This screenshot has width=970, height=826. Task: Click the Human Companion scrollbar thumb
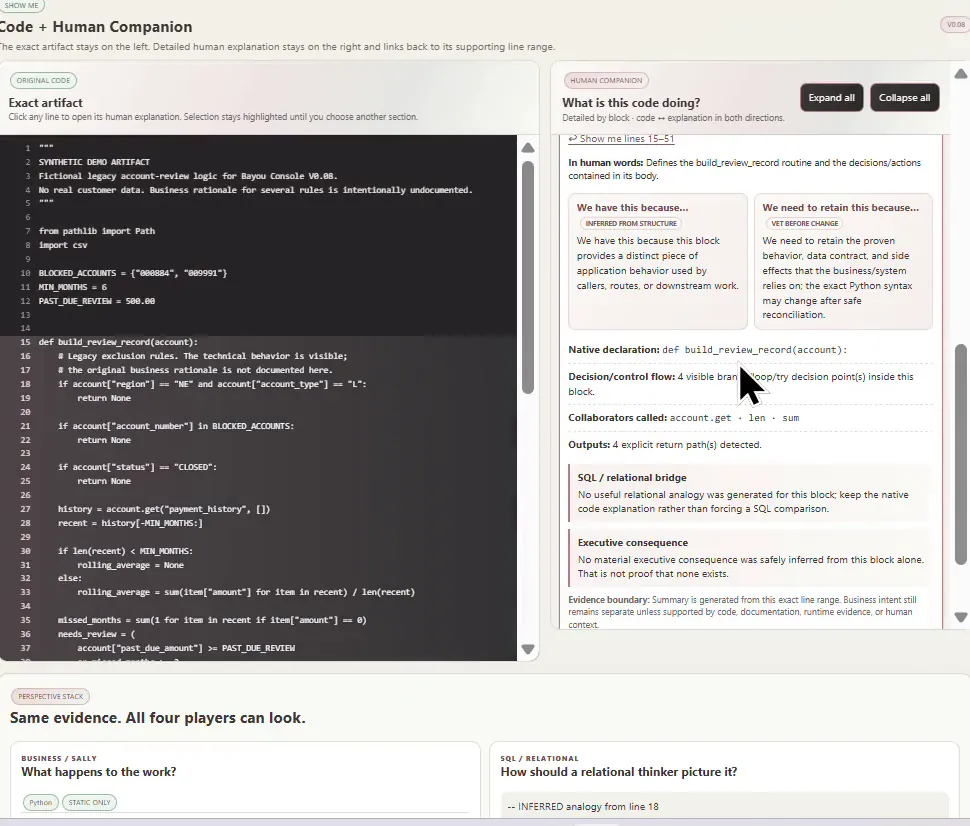coord(961,454)
